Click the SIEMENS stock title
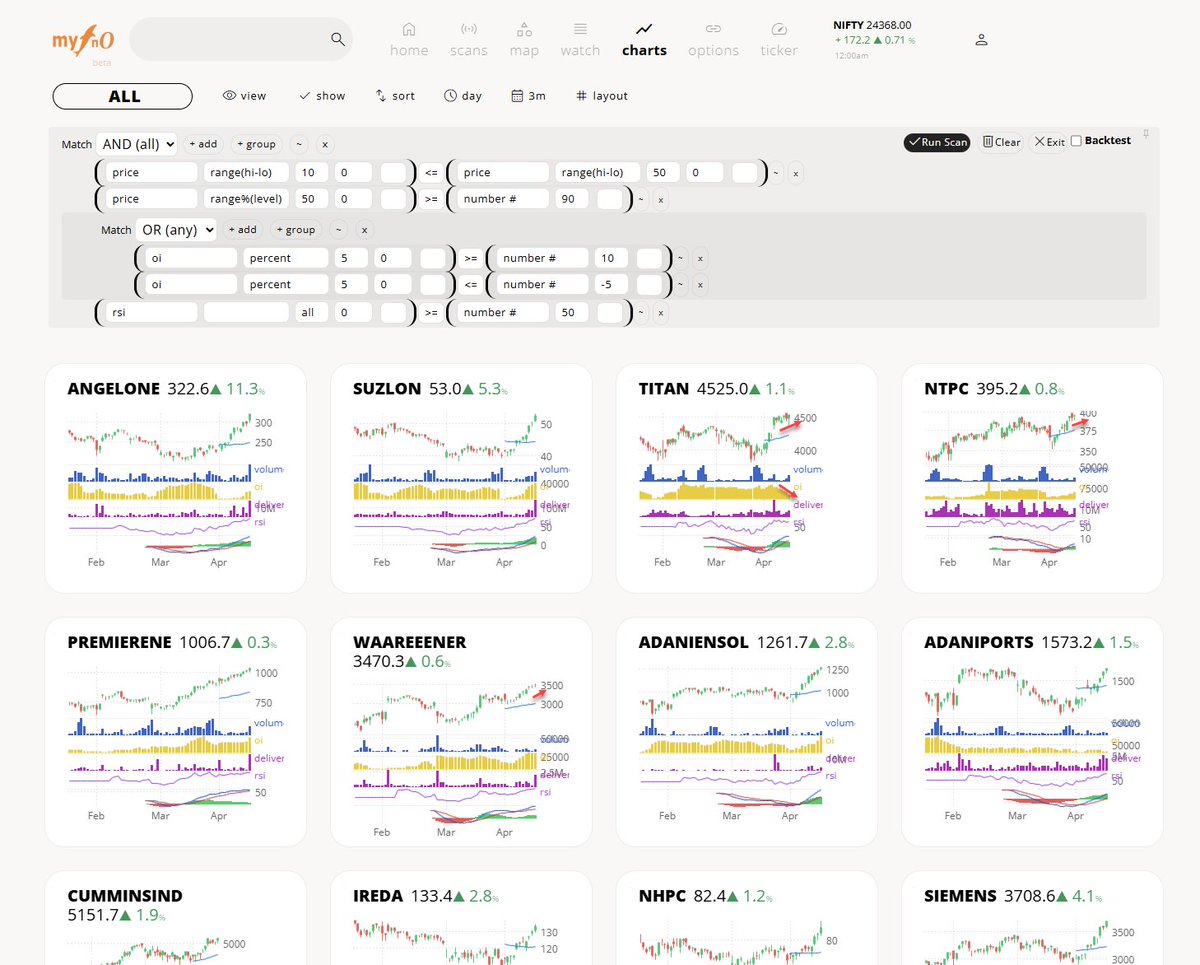 click(960, 896)
